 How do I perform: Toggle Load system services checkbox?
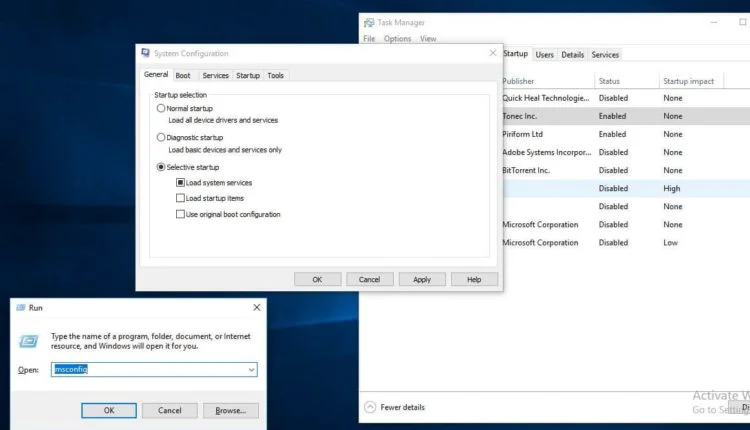(x=180, y=183)
